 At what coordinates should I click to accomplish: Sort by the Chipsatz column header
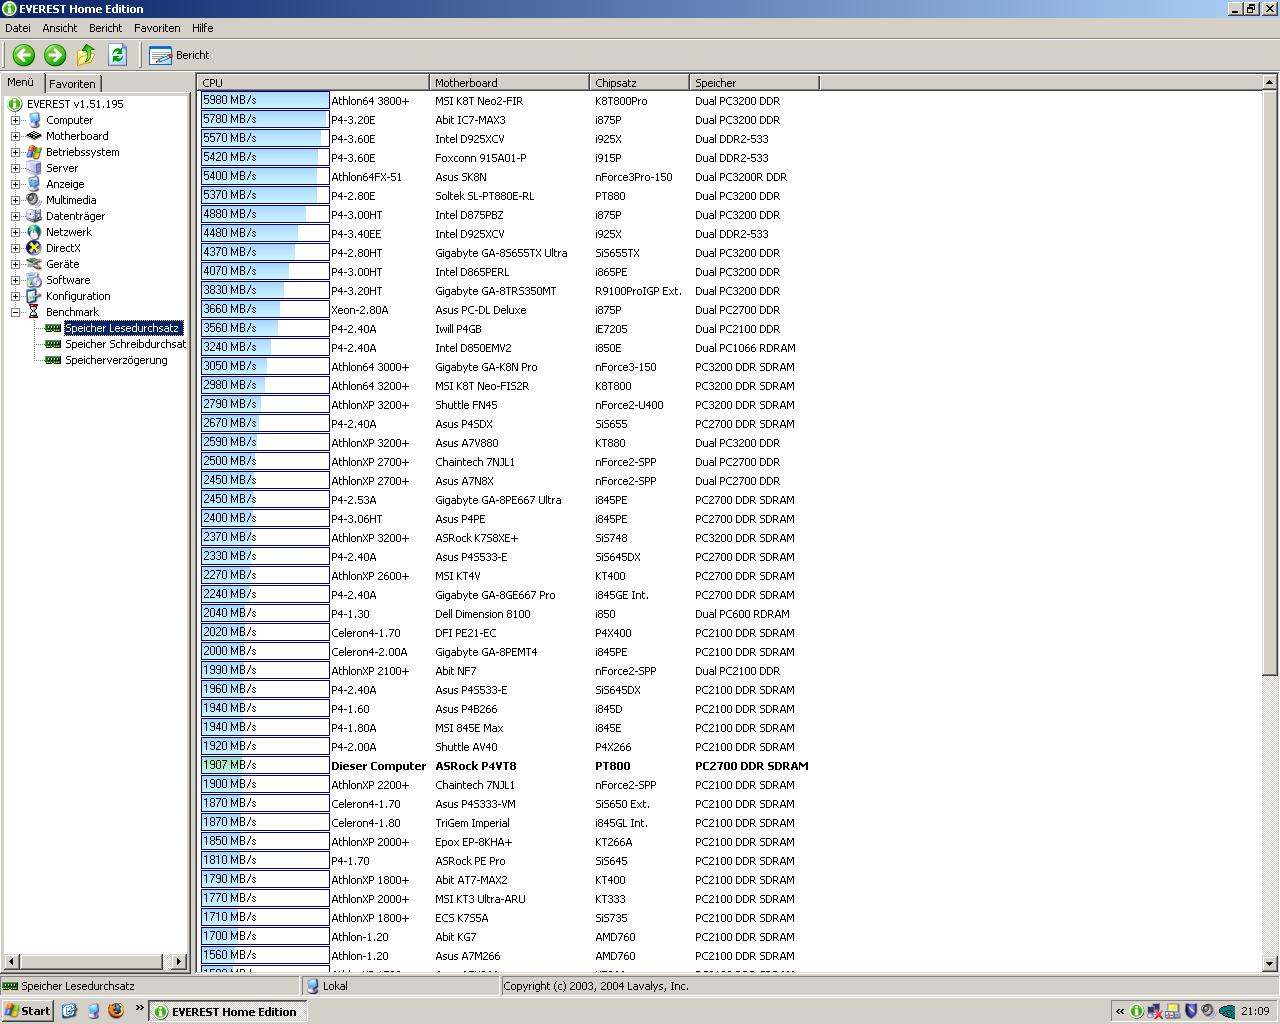[639, 83]
